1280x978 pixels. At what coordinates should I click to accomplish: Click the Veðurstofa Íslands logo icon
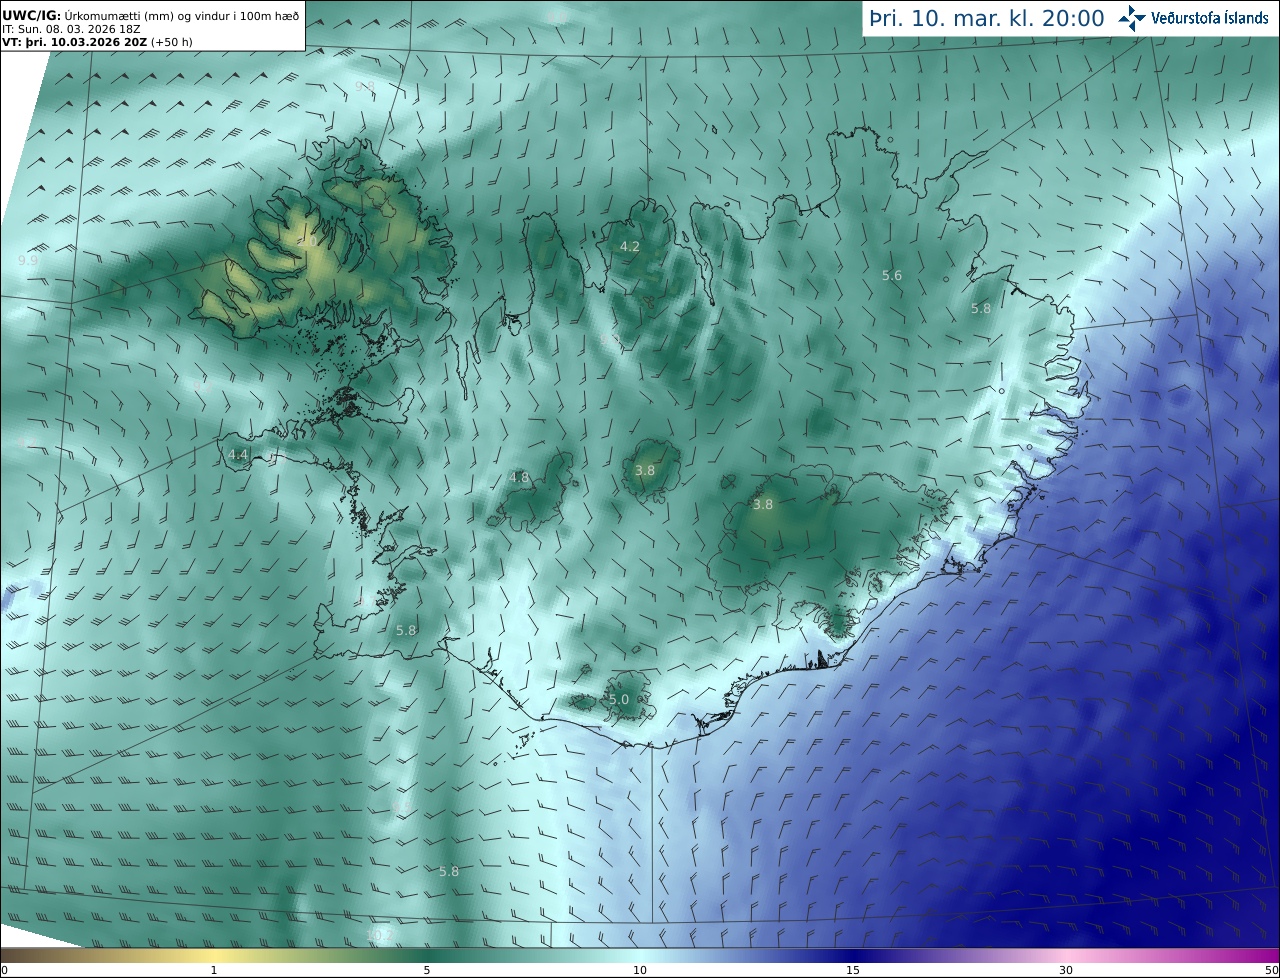point(1132,17)
